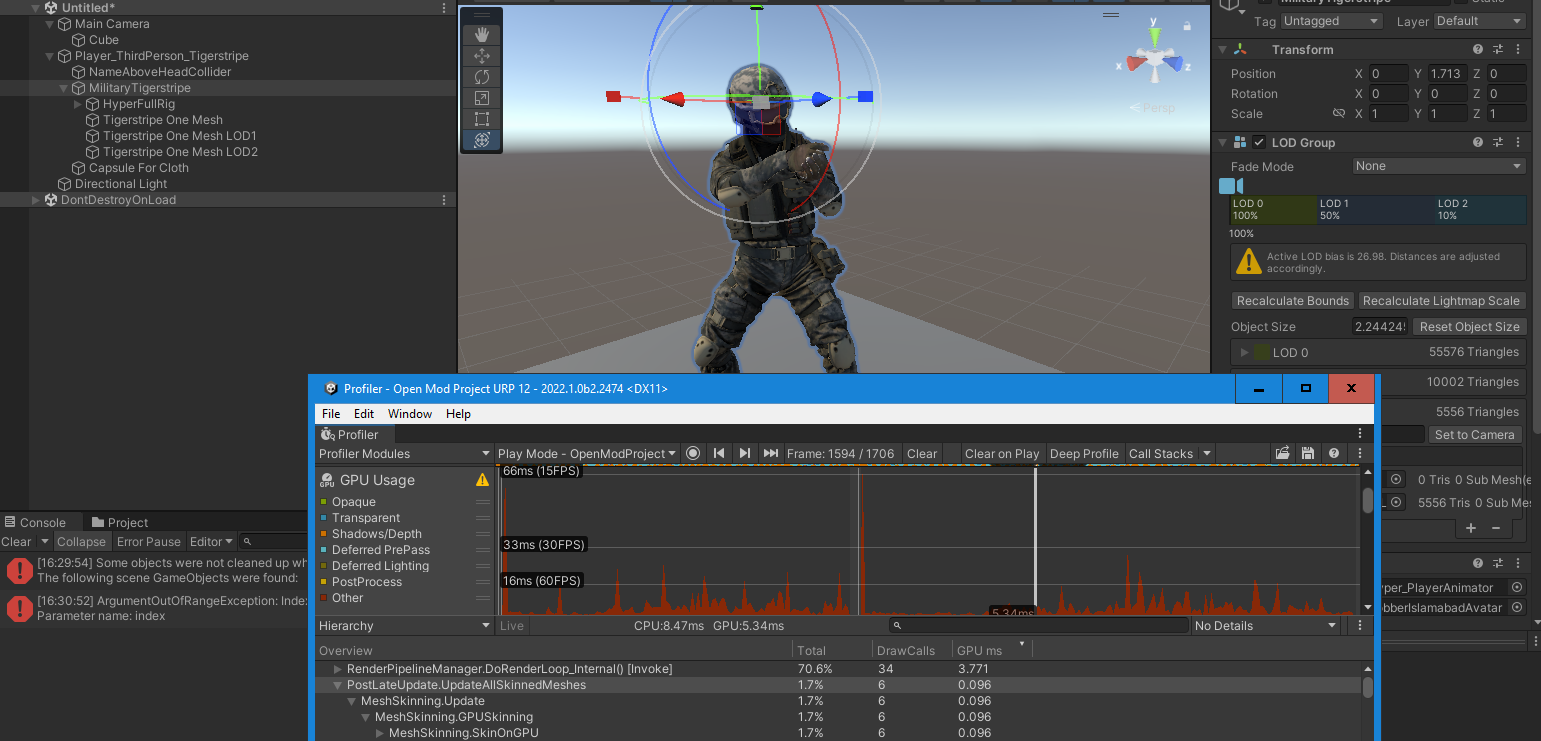Switch to the Rotate tool
This screenshot has height=741, width=1541.
click(481, 77)
